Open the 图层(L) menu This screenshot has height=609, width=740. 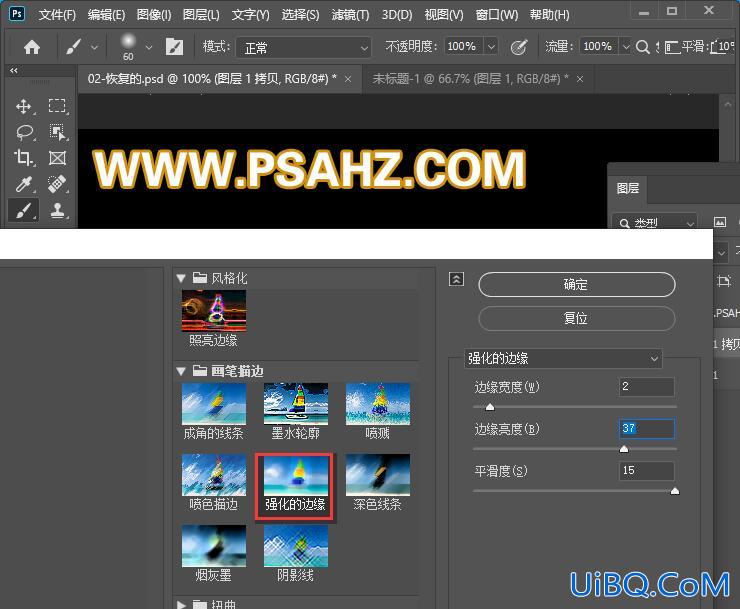pyautogui.click(x=201, y=15)
